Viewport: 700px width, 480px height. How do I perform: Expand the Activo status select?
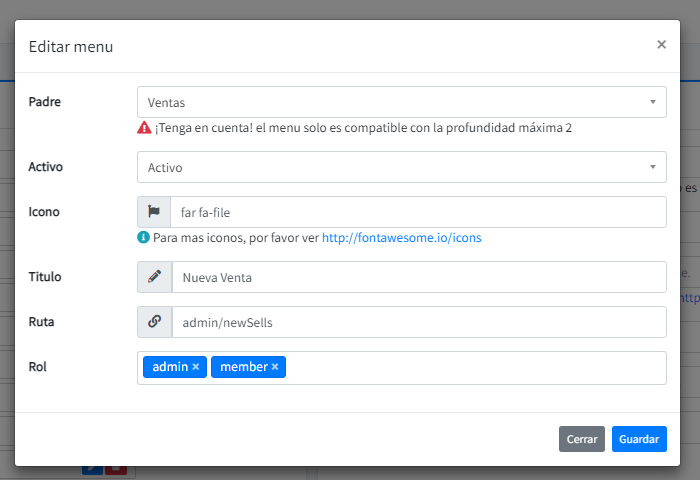point(401,167)
